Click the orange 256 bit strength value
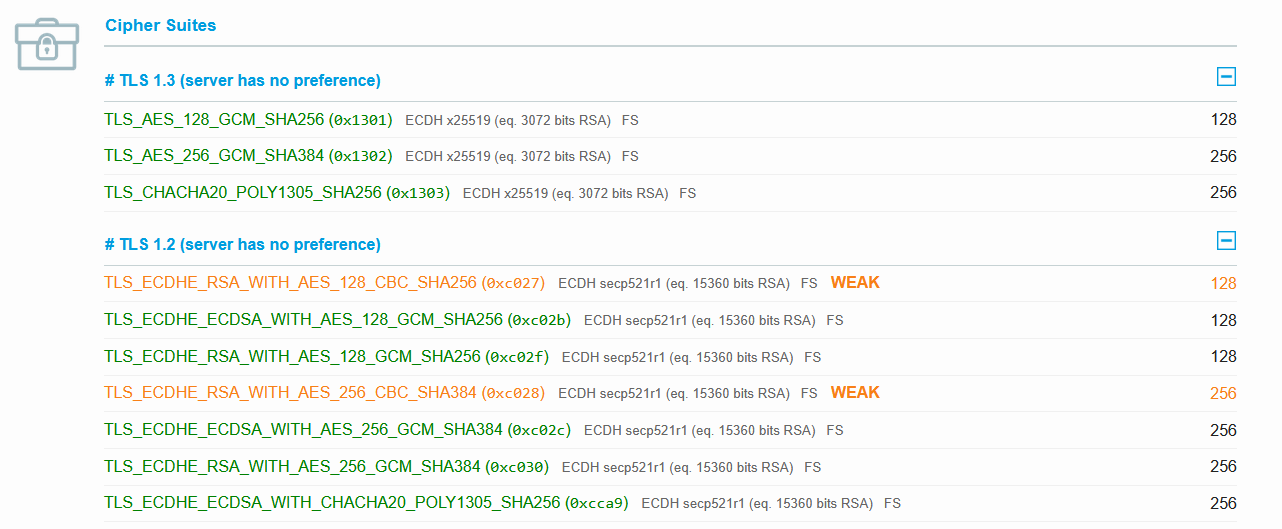This screenshot has width=1282, height=529. pos(1223,394)
